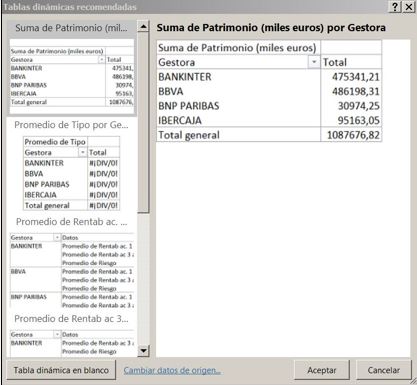Screen dimensions: 417x385
Task: Click Tabla dinámica en blanco button
Action: click(61, 370)
